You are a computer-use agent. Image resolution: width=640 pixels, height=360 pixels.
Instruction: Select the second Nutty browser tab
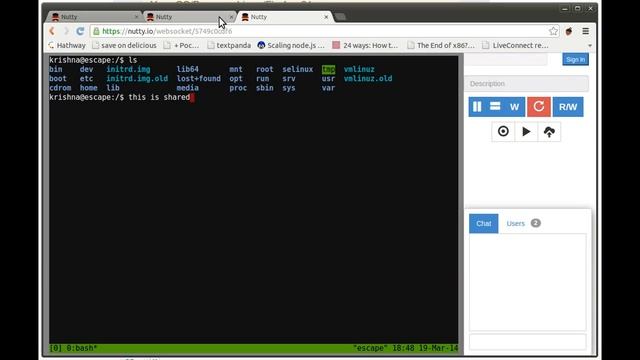tap(189, 17)
